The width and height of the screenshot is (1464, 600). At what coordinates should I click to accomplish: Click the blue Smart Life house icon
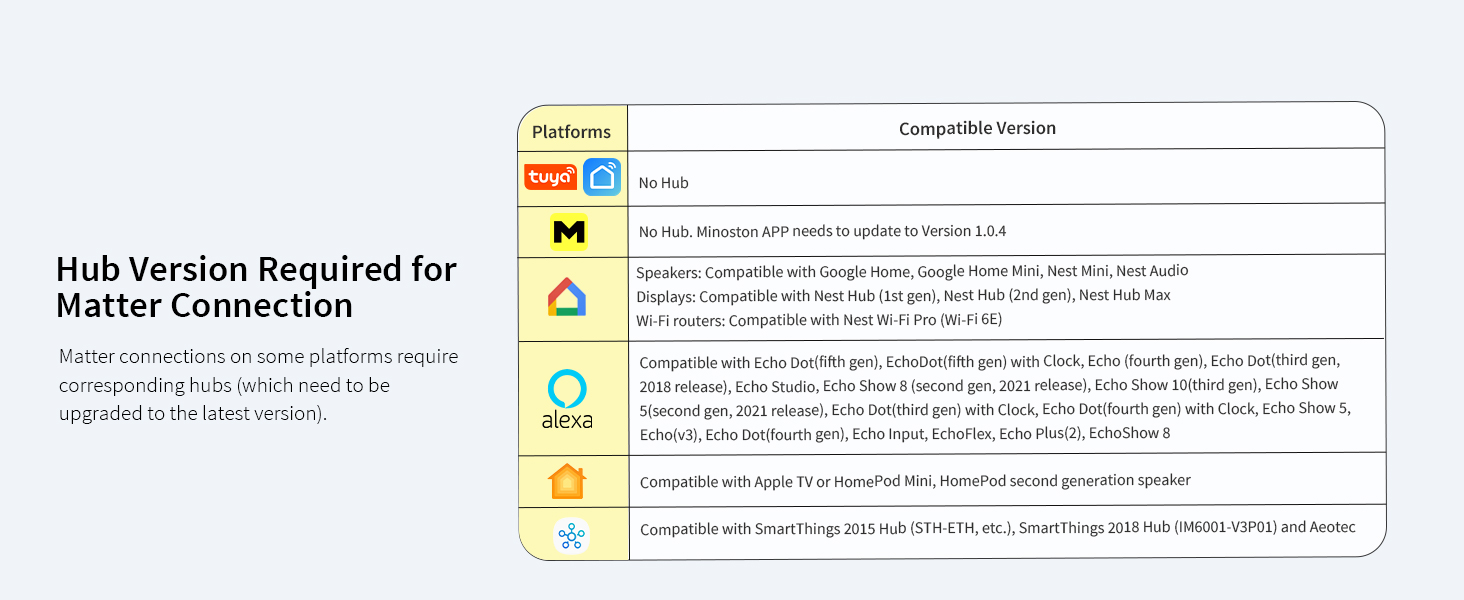[602, 177]
